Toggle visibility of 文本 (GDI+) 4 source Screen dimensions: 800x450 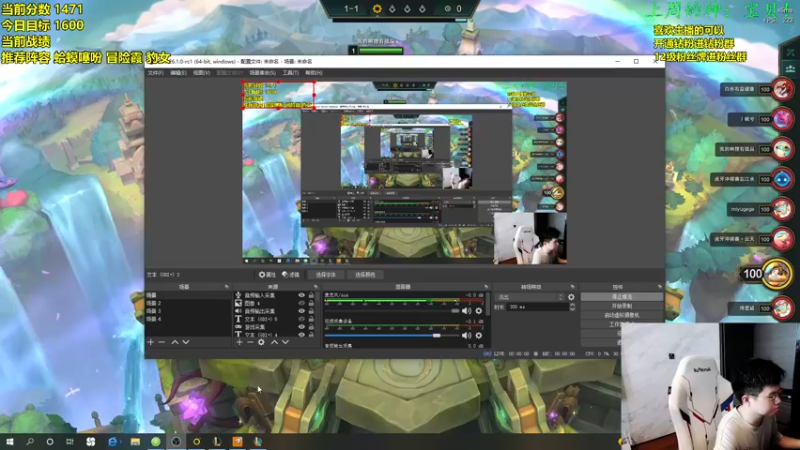302,335
